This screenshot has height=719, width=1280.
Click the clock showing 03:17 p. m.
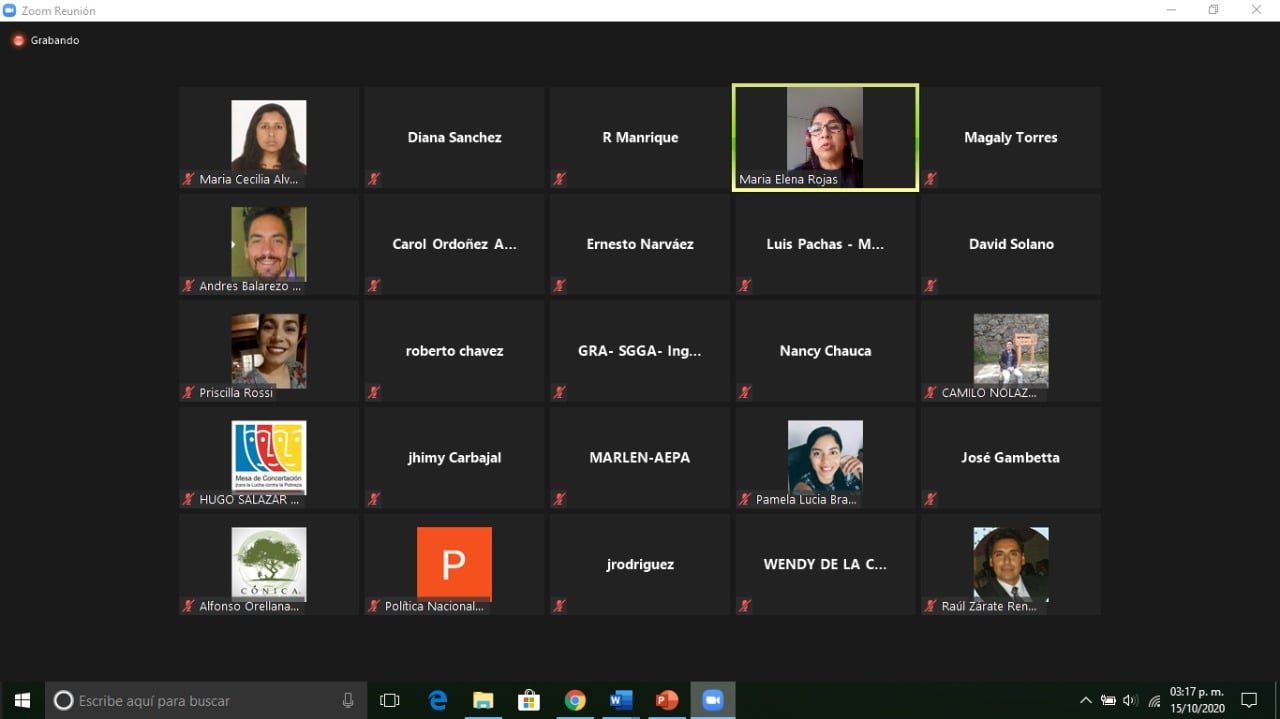pos(1196,700)
